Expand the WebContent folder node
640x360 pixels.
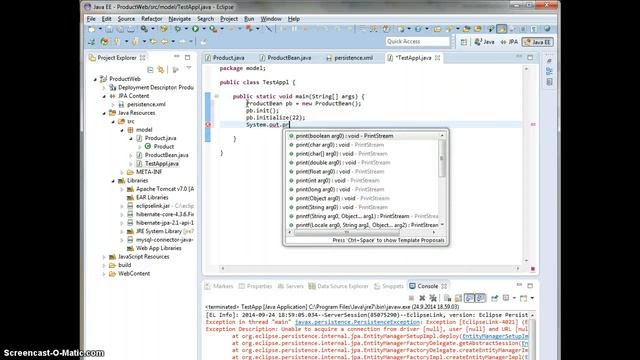point(104,273)
